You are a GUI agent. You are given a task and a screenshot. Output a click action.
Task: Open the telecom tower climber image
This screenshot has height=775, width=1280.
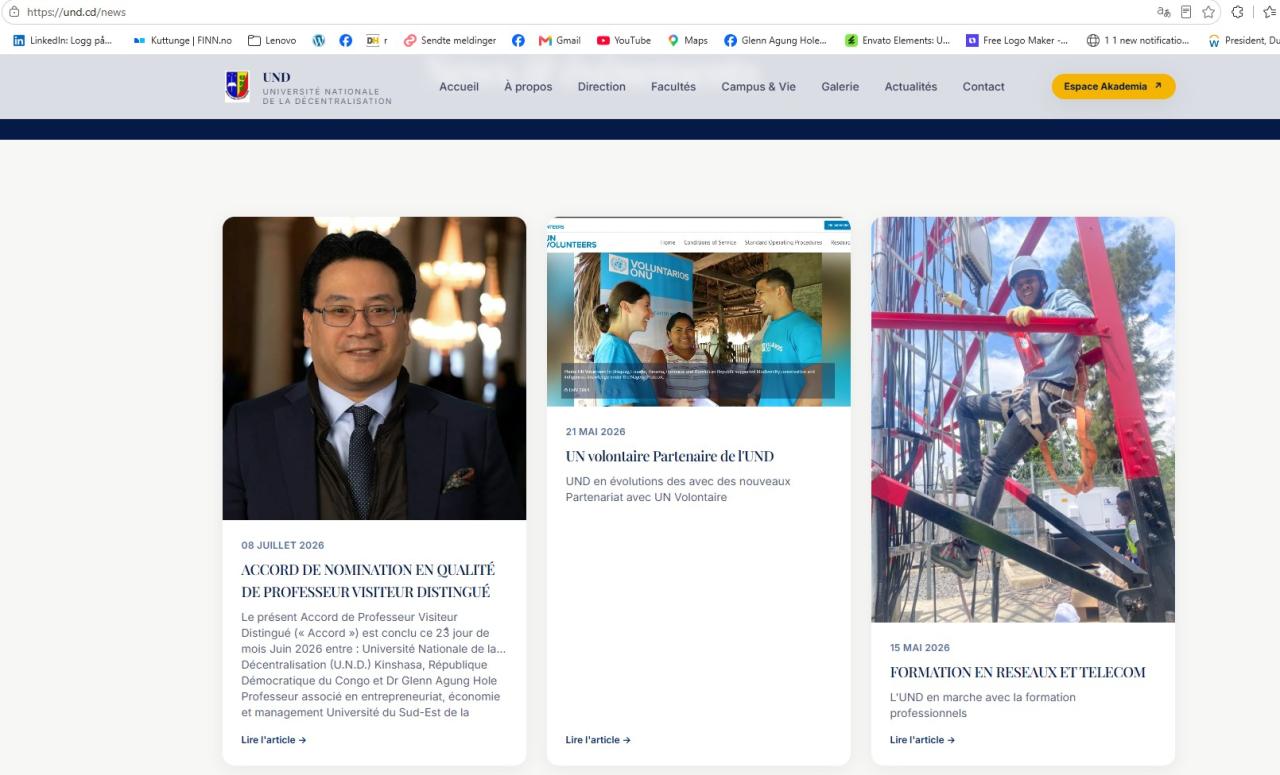[1023, 420]
